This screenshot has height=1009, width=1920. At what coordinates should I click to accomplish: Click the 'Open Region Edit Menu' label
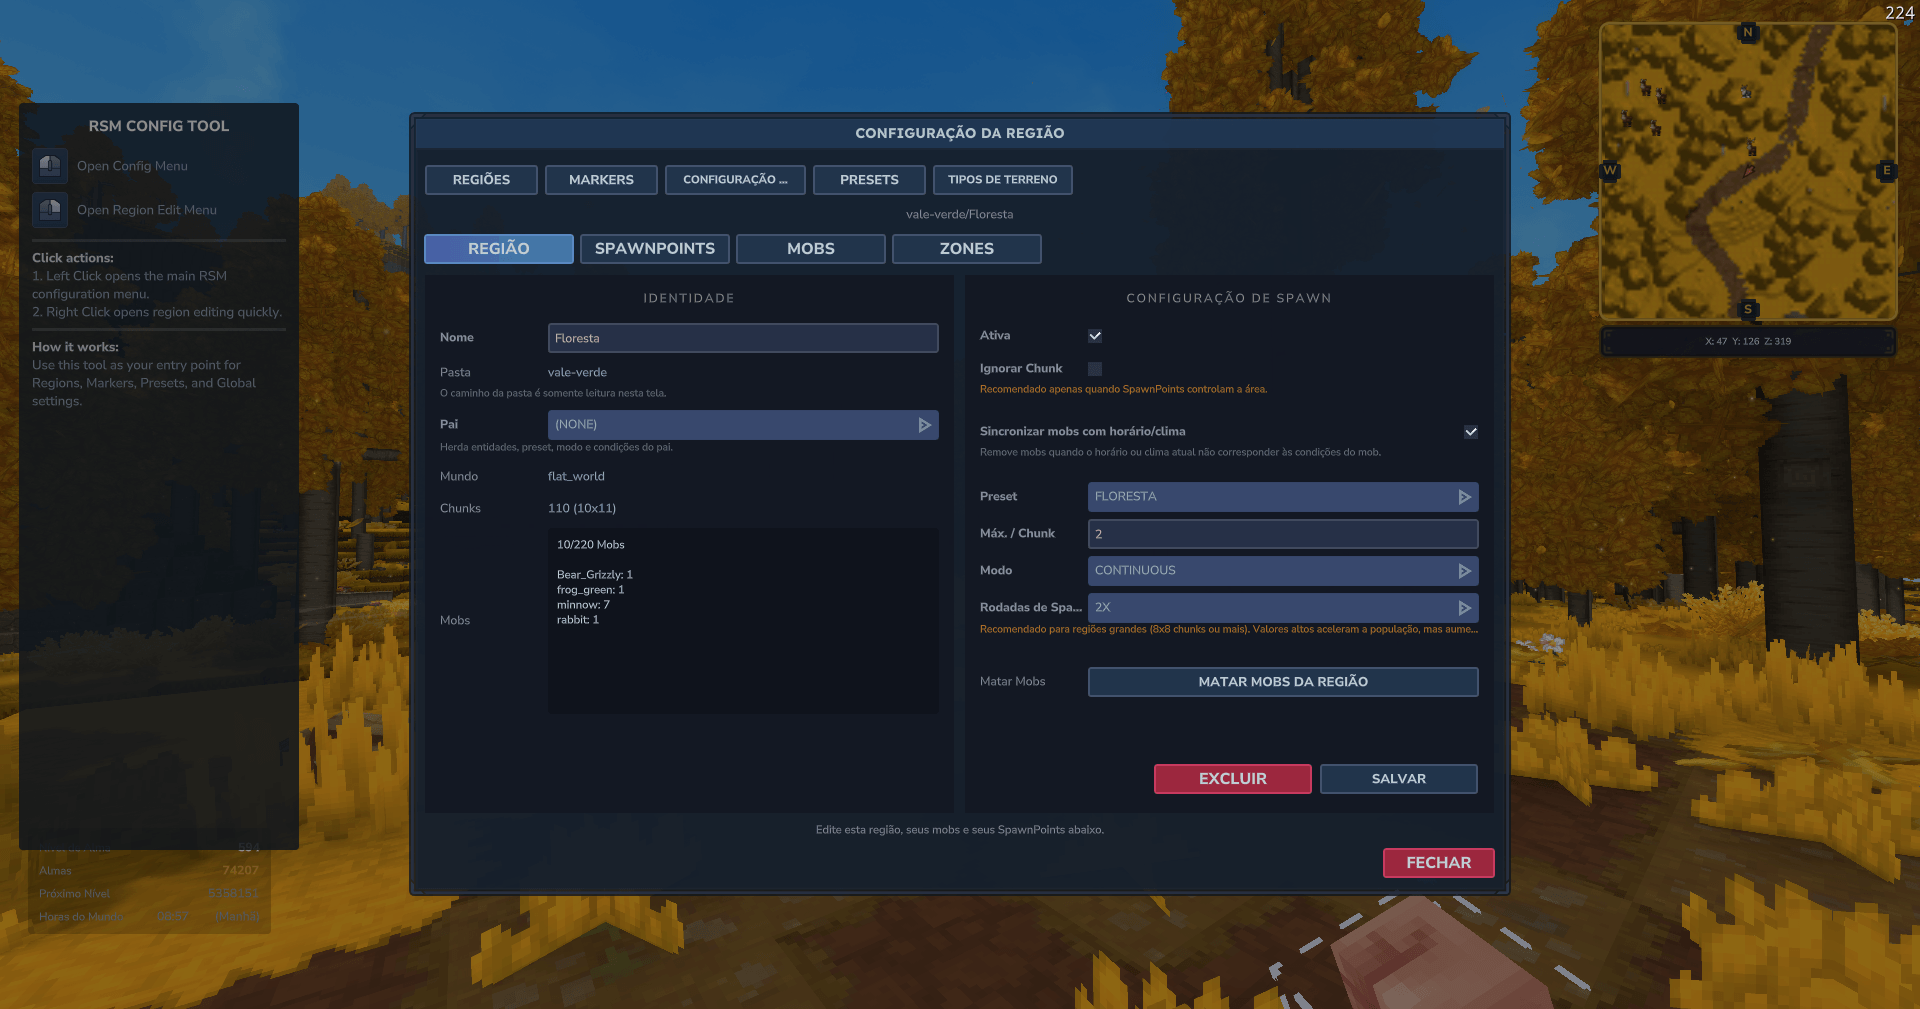(147, 210)
